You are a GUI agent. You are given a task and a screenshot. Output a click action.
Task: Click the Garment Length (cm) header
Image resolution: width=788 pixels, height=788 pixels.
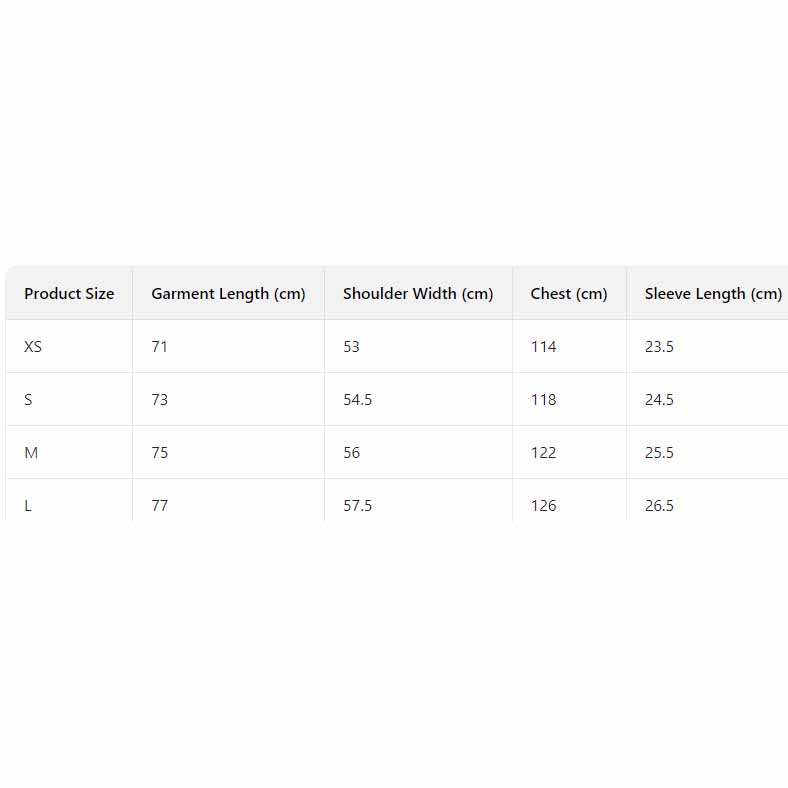[x=228, y=294]
